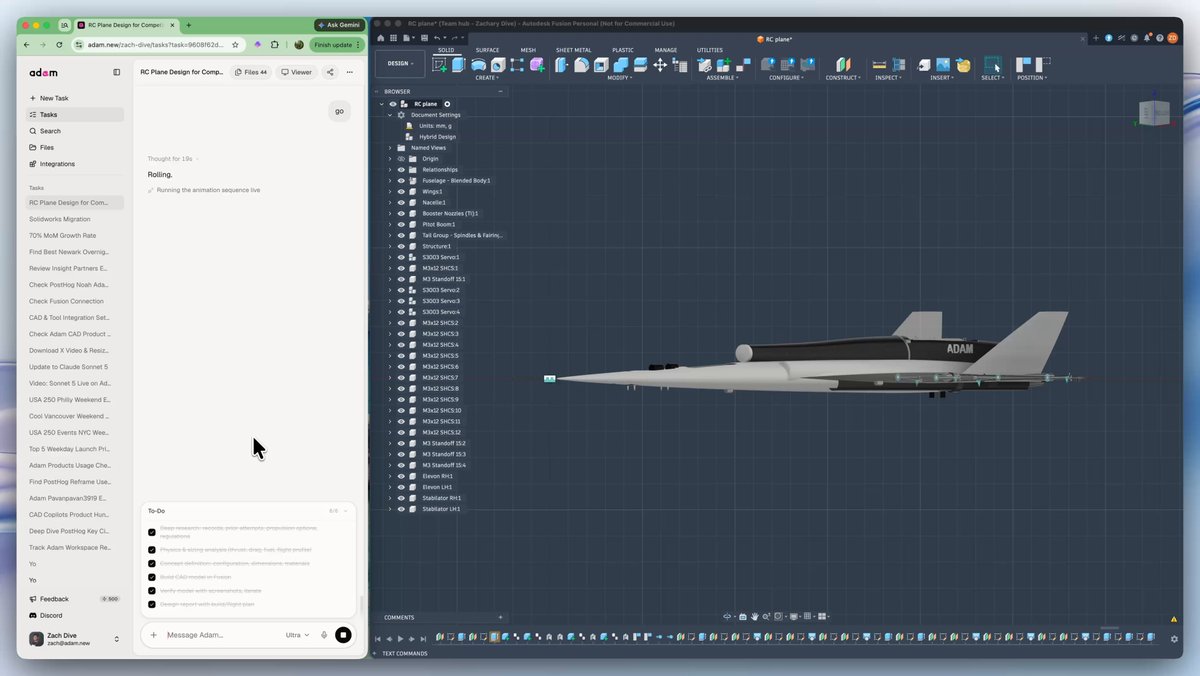Click the ViewCube in the viewport corner

(x=1155, y=112)
